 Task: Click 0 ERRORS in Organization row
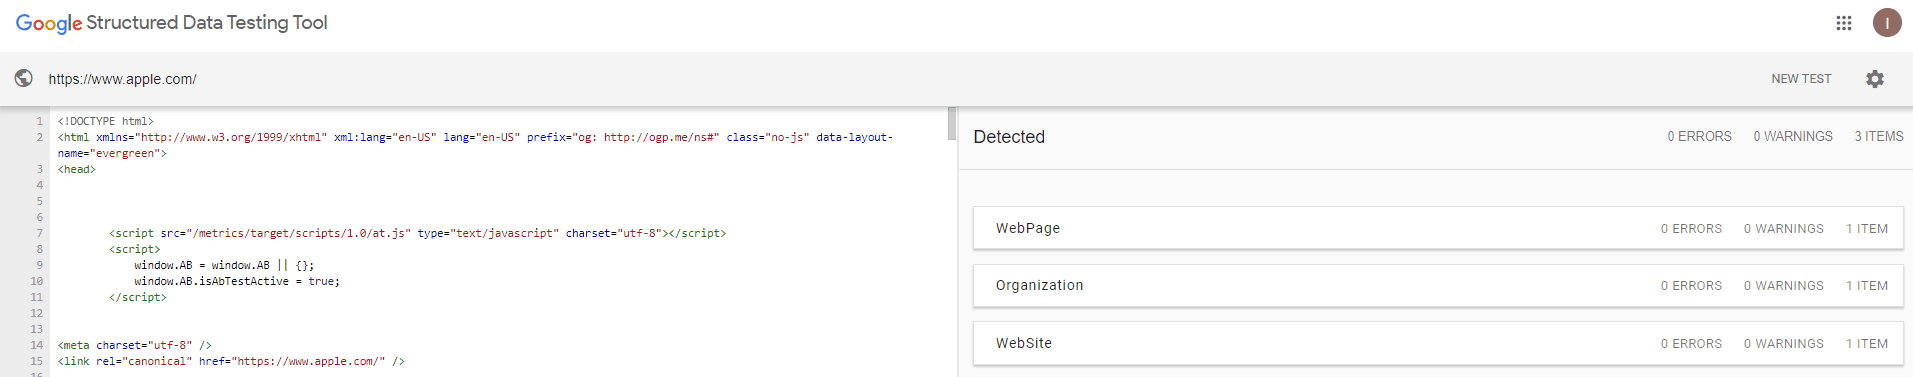click(x=1691, y=285)
